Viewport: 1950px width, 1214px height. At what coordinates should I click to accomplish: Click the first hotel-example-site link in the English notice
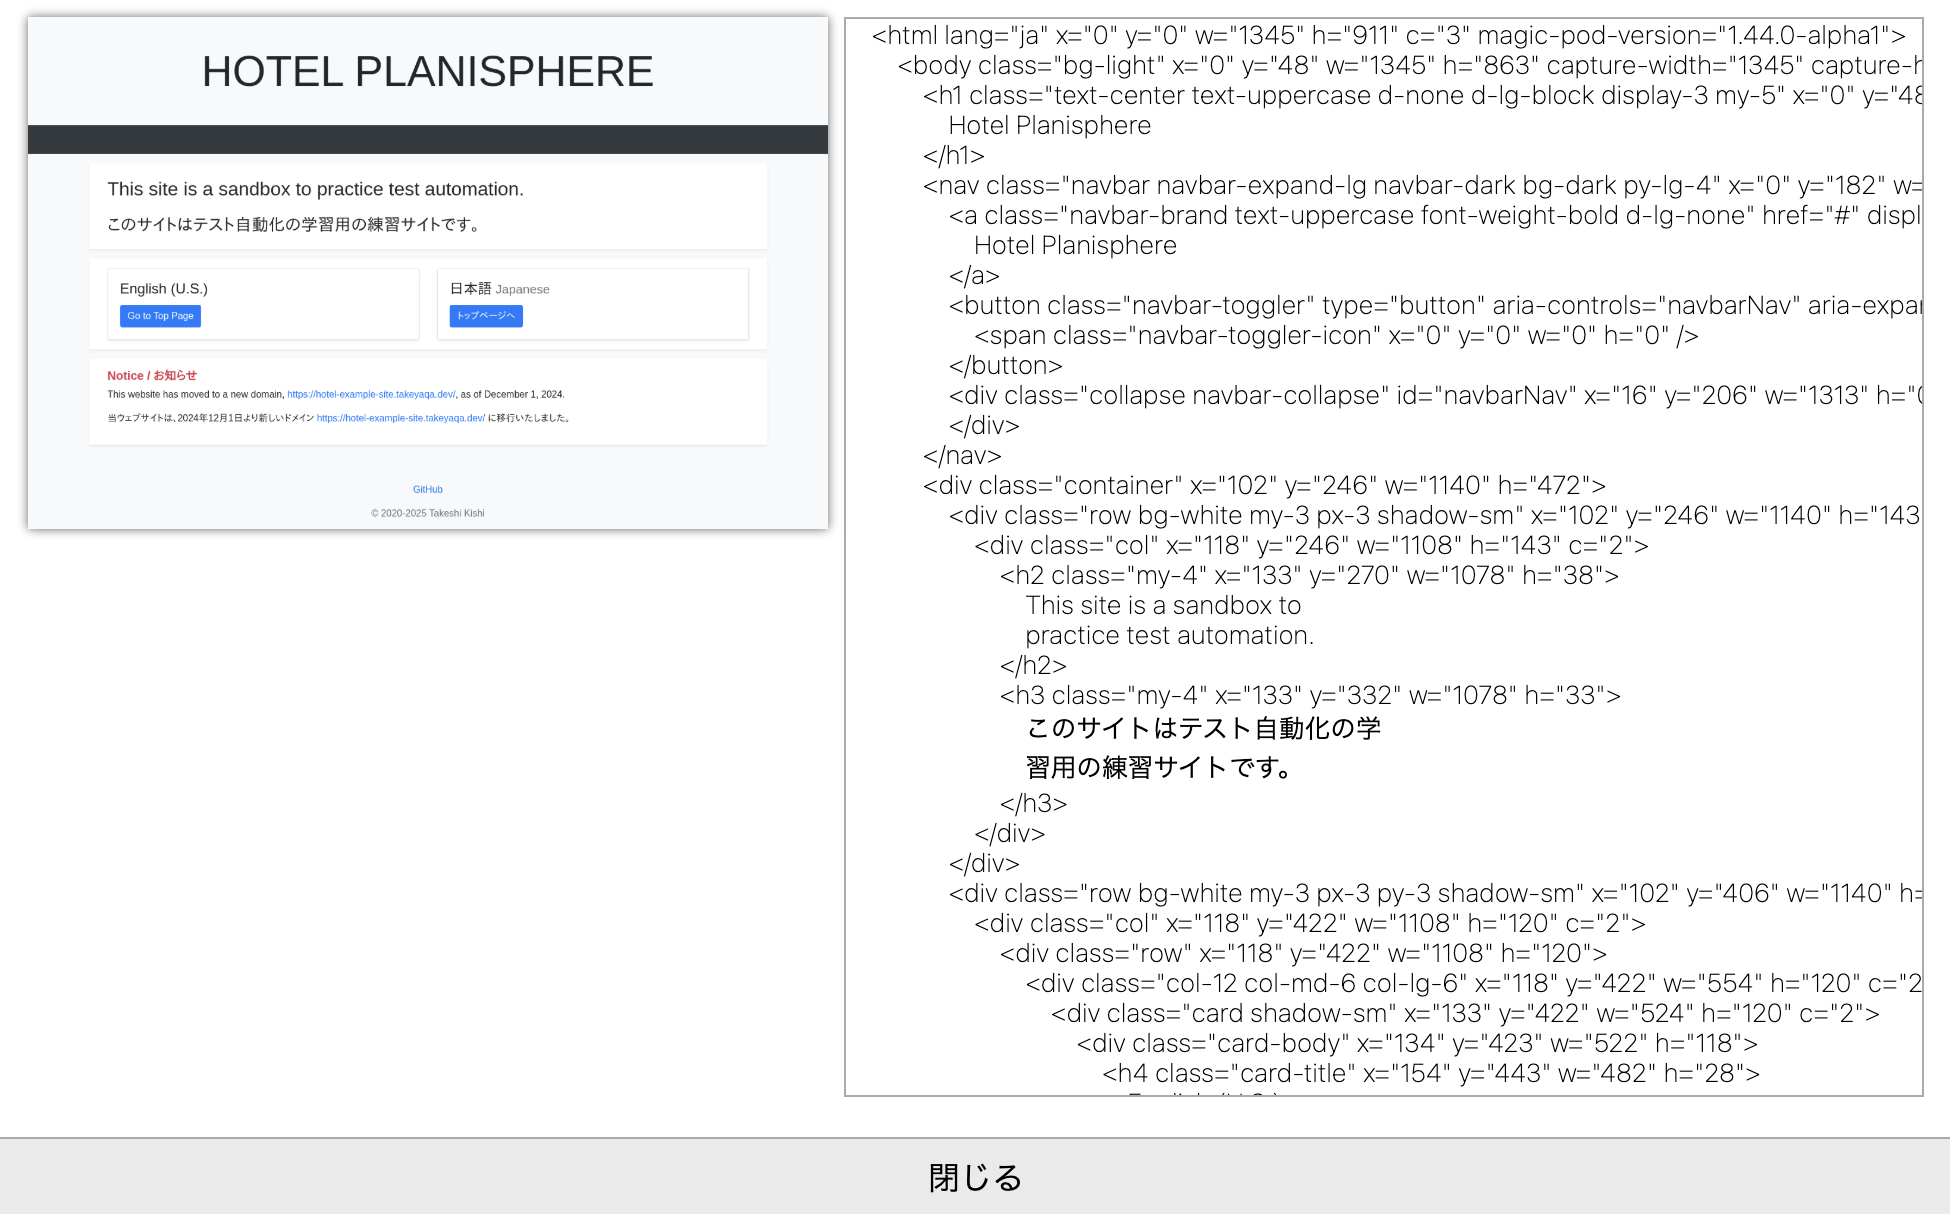coord(371,395)
